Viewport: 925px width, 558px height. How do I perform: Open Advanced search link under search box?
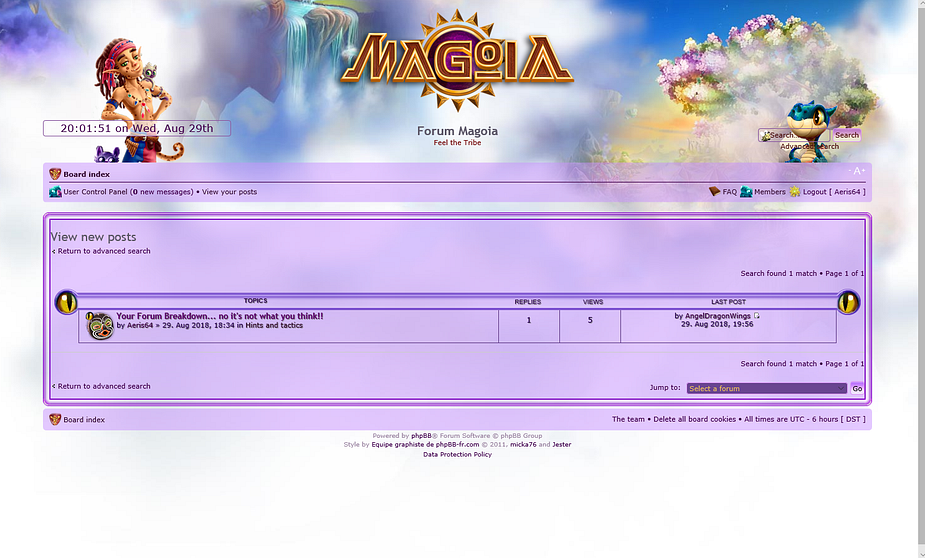coord(809,146)
